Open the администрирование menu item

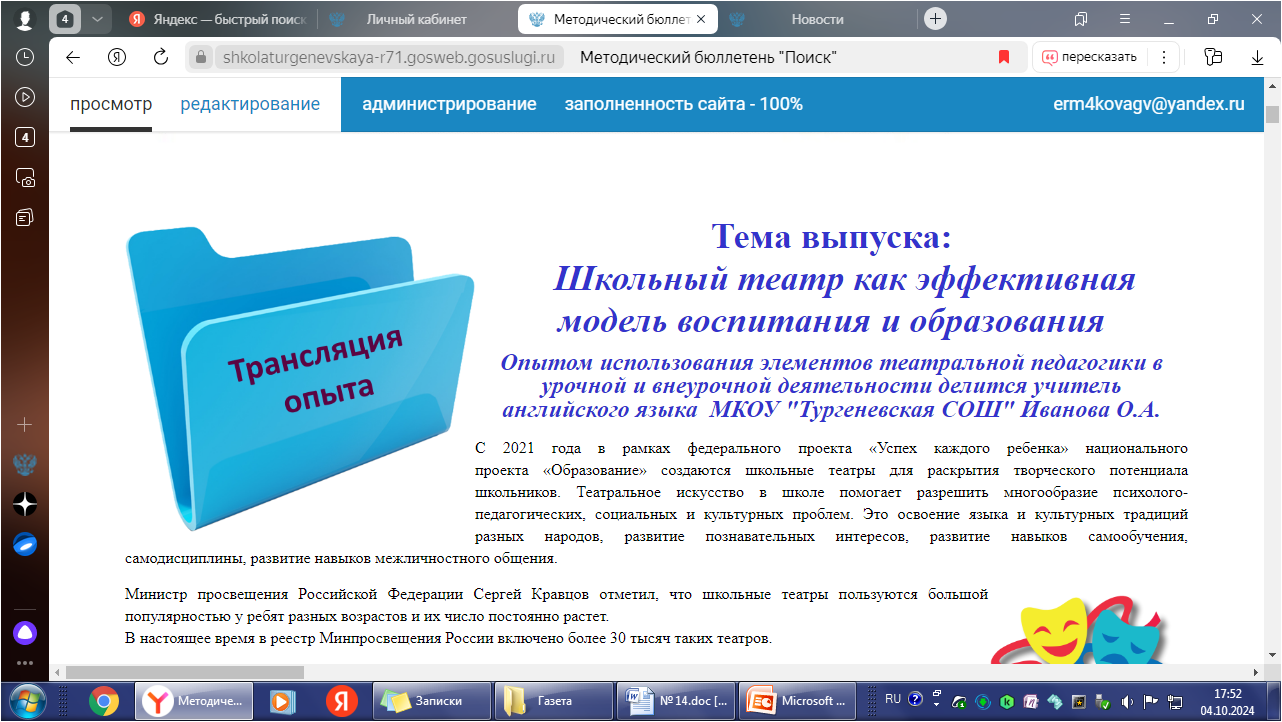tap(449, 104)
